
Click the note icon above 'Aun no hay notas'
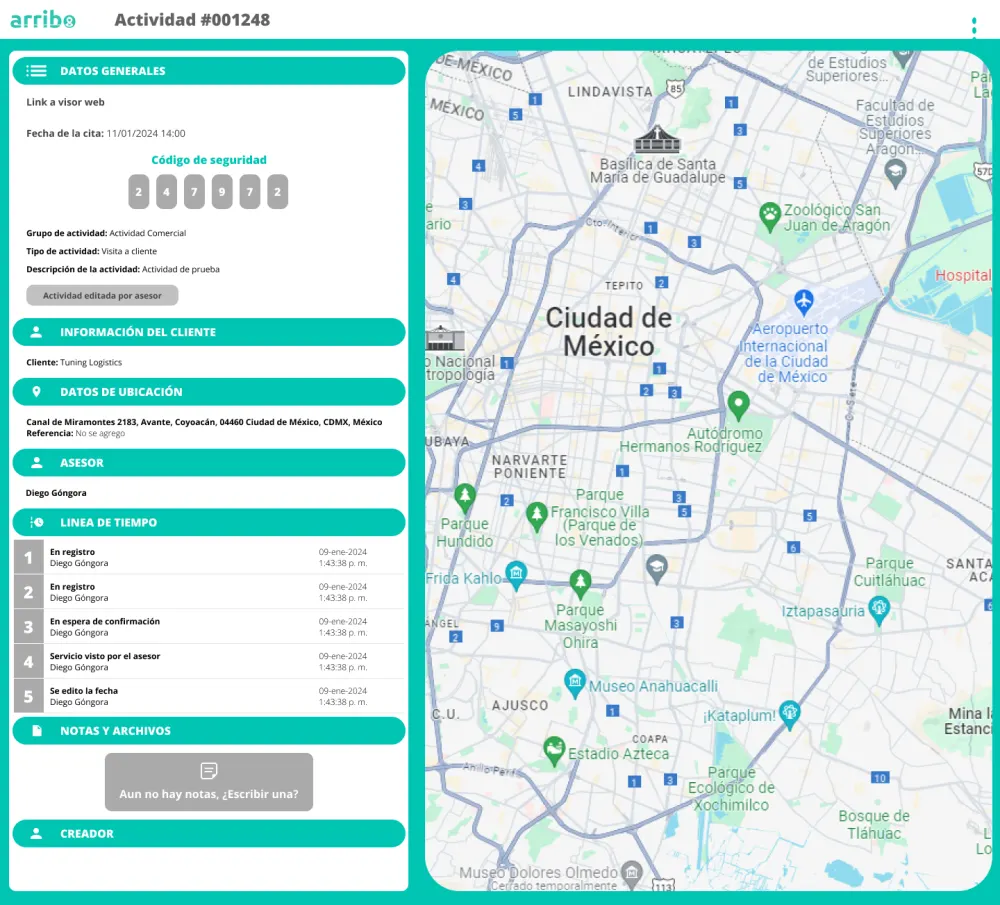click(x=209, y=770)
